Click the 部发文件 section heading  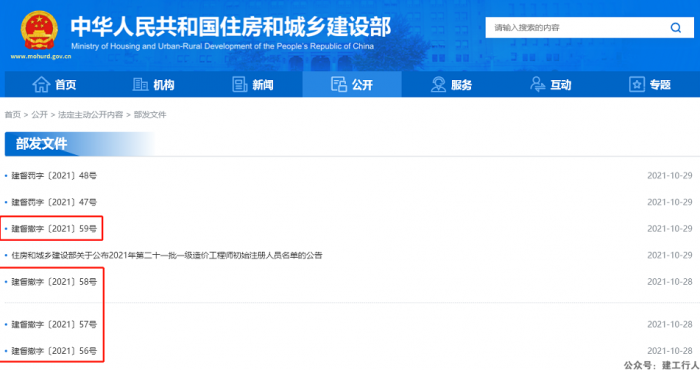42,144
